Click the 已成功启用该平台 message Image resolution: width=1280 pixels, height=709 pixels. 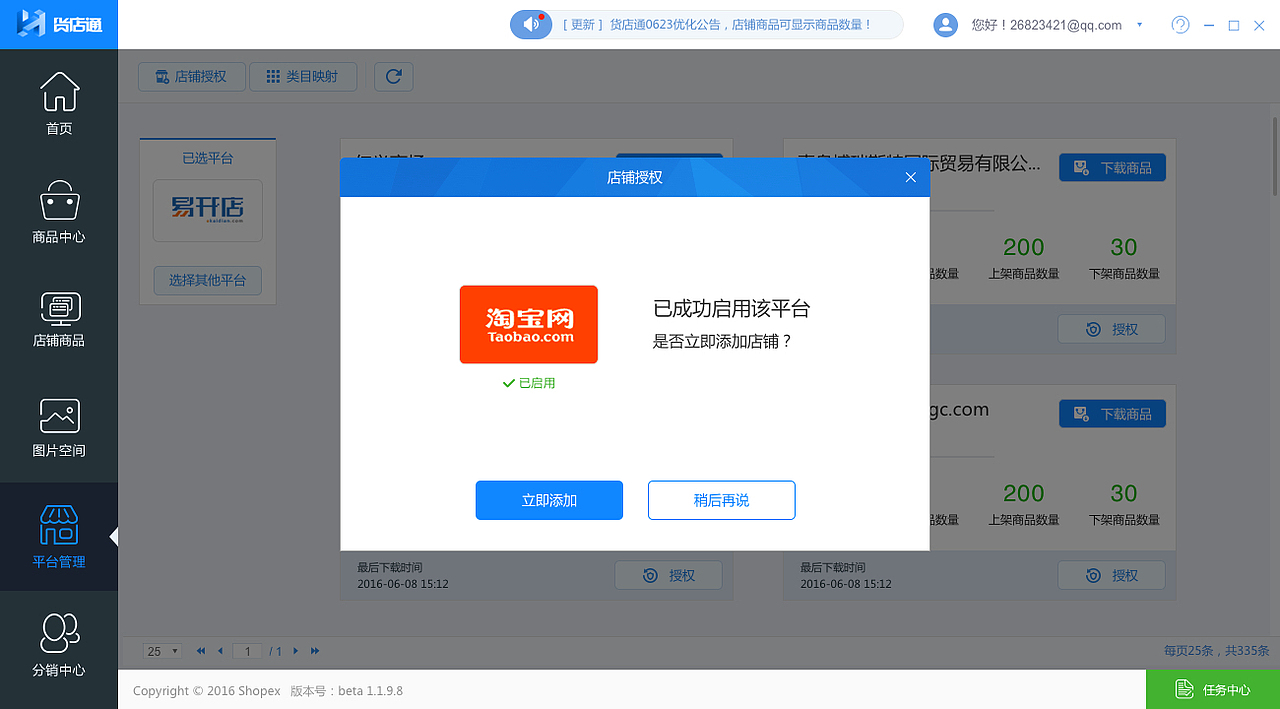click(731, 309)
